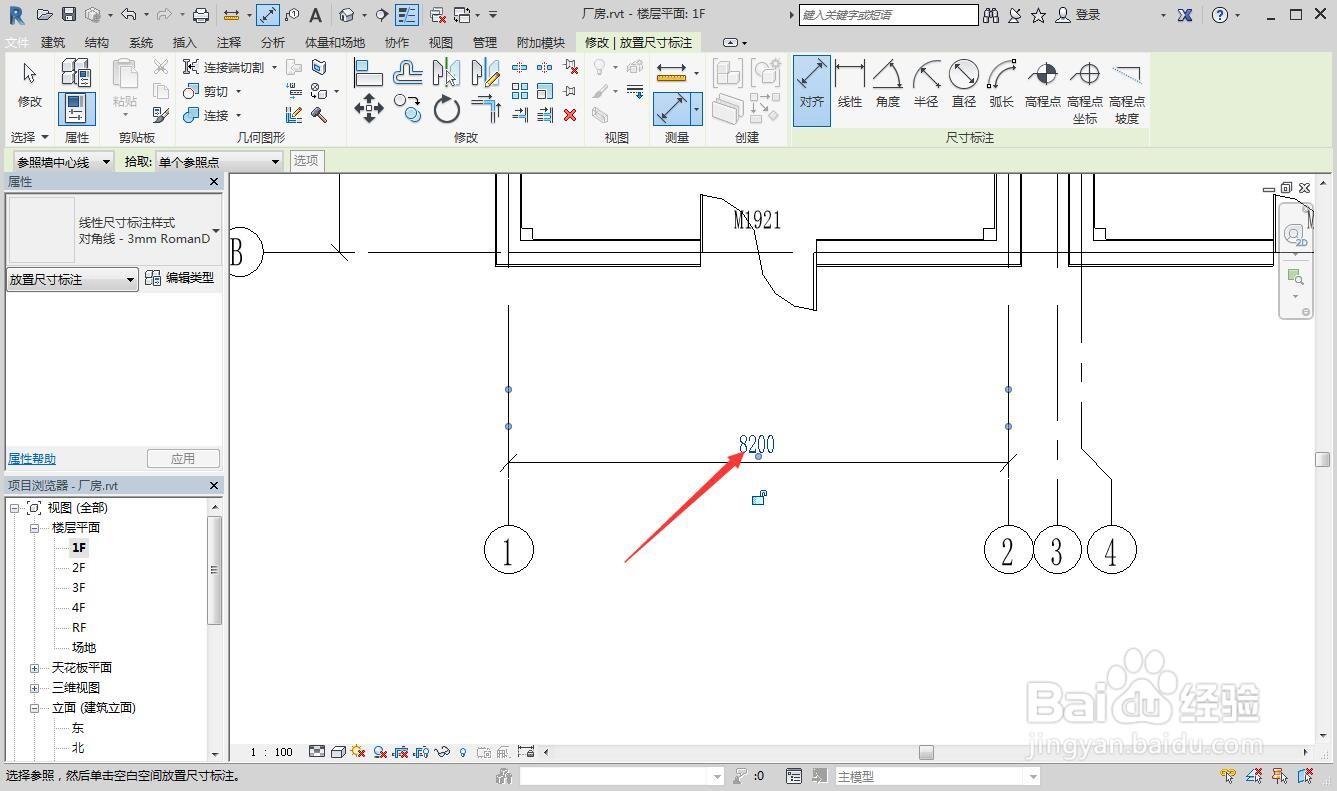Select the Aligned (对齐) dimension tool

812,90
